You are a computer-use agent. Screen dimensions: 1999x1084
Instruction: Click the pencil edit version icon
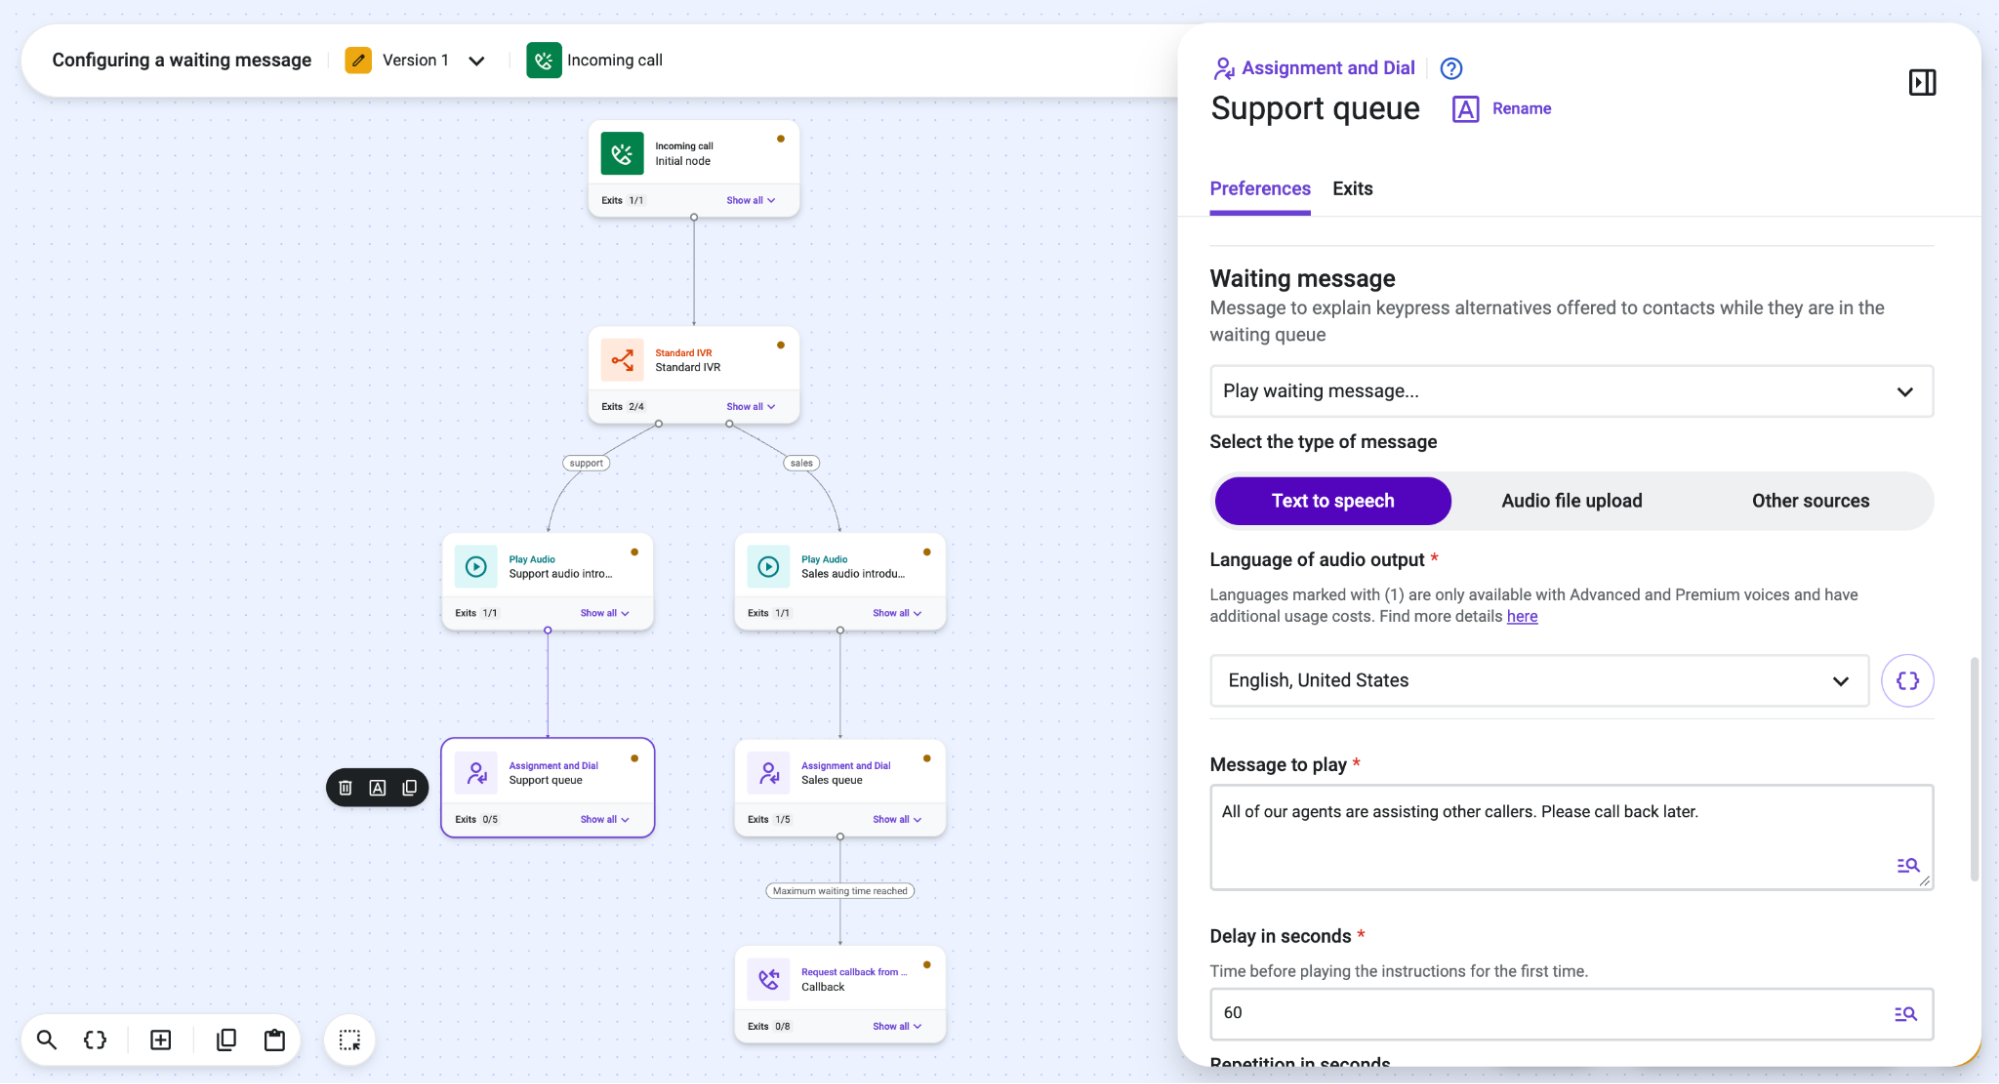click(x=358, y=60)
